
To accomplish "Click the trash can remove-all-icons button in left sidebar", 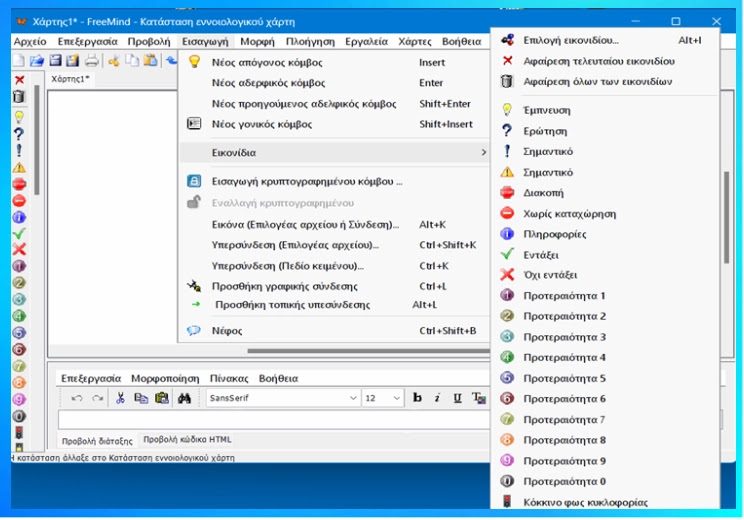I will point(19,96).
